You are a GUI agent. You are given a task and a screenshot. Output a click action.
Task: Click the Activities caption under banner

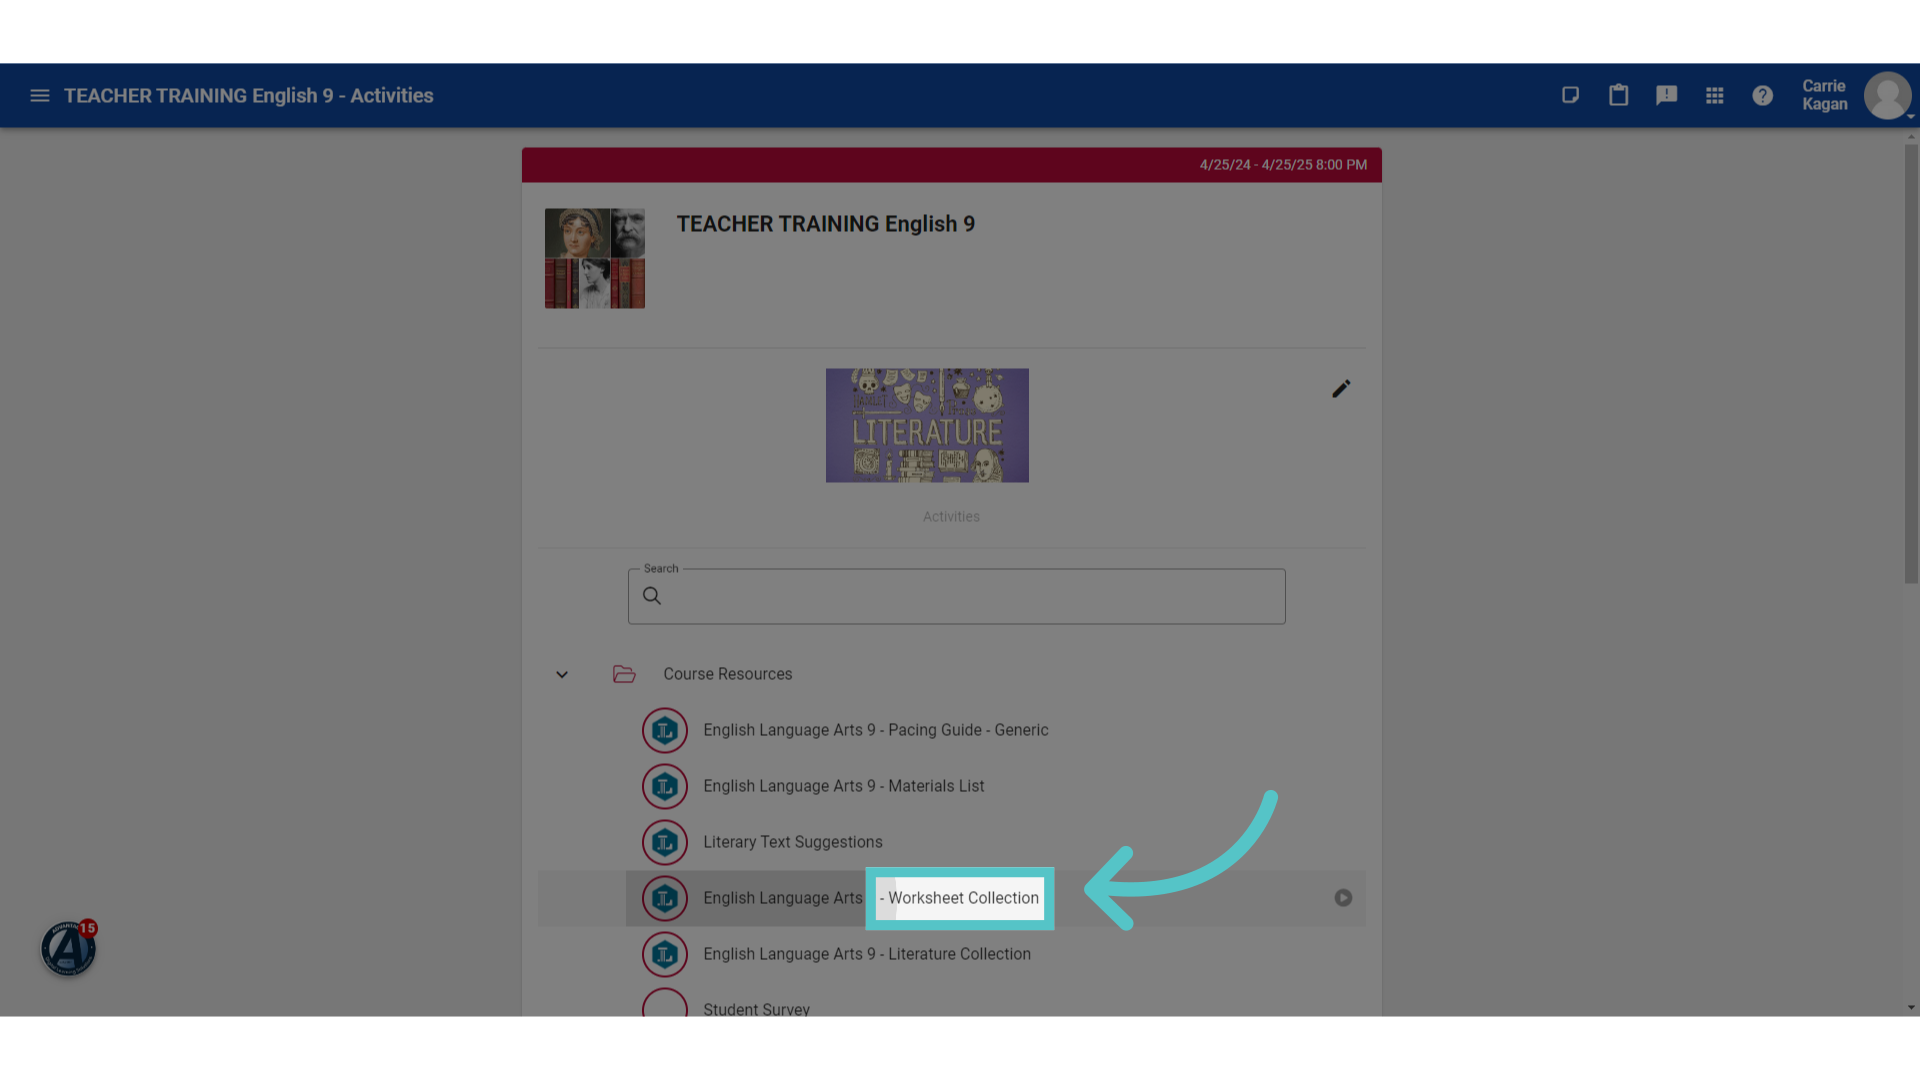tap(951, 517)
